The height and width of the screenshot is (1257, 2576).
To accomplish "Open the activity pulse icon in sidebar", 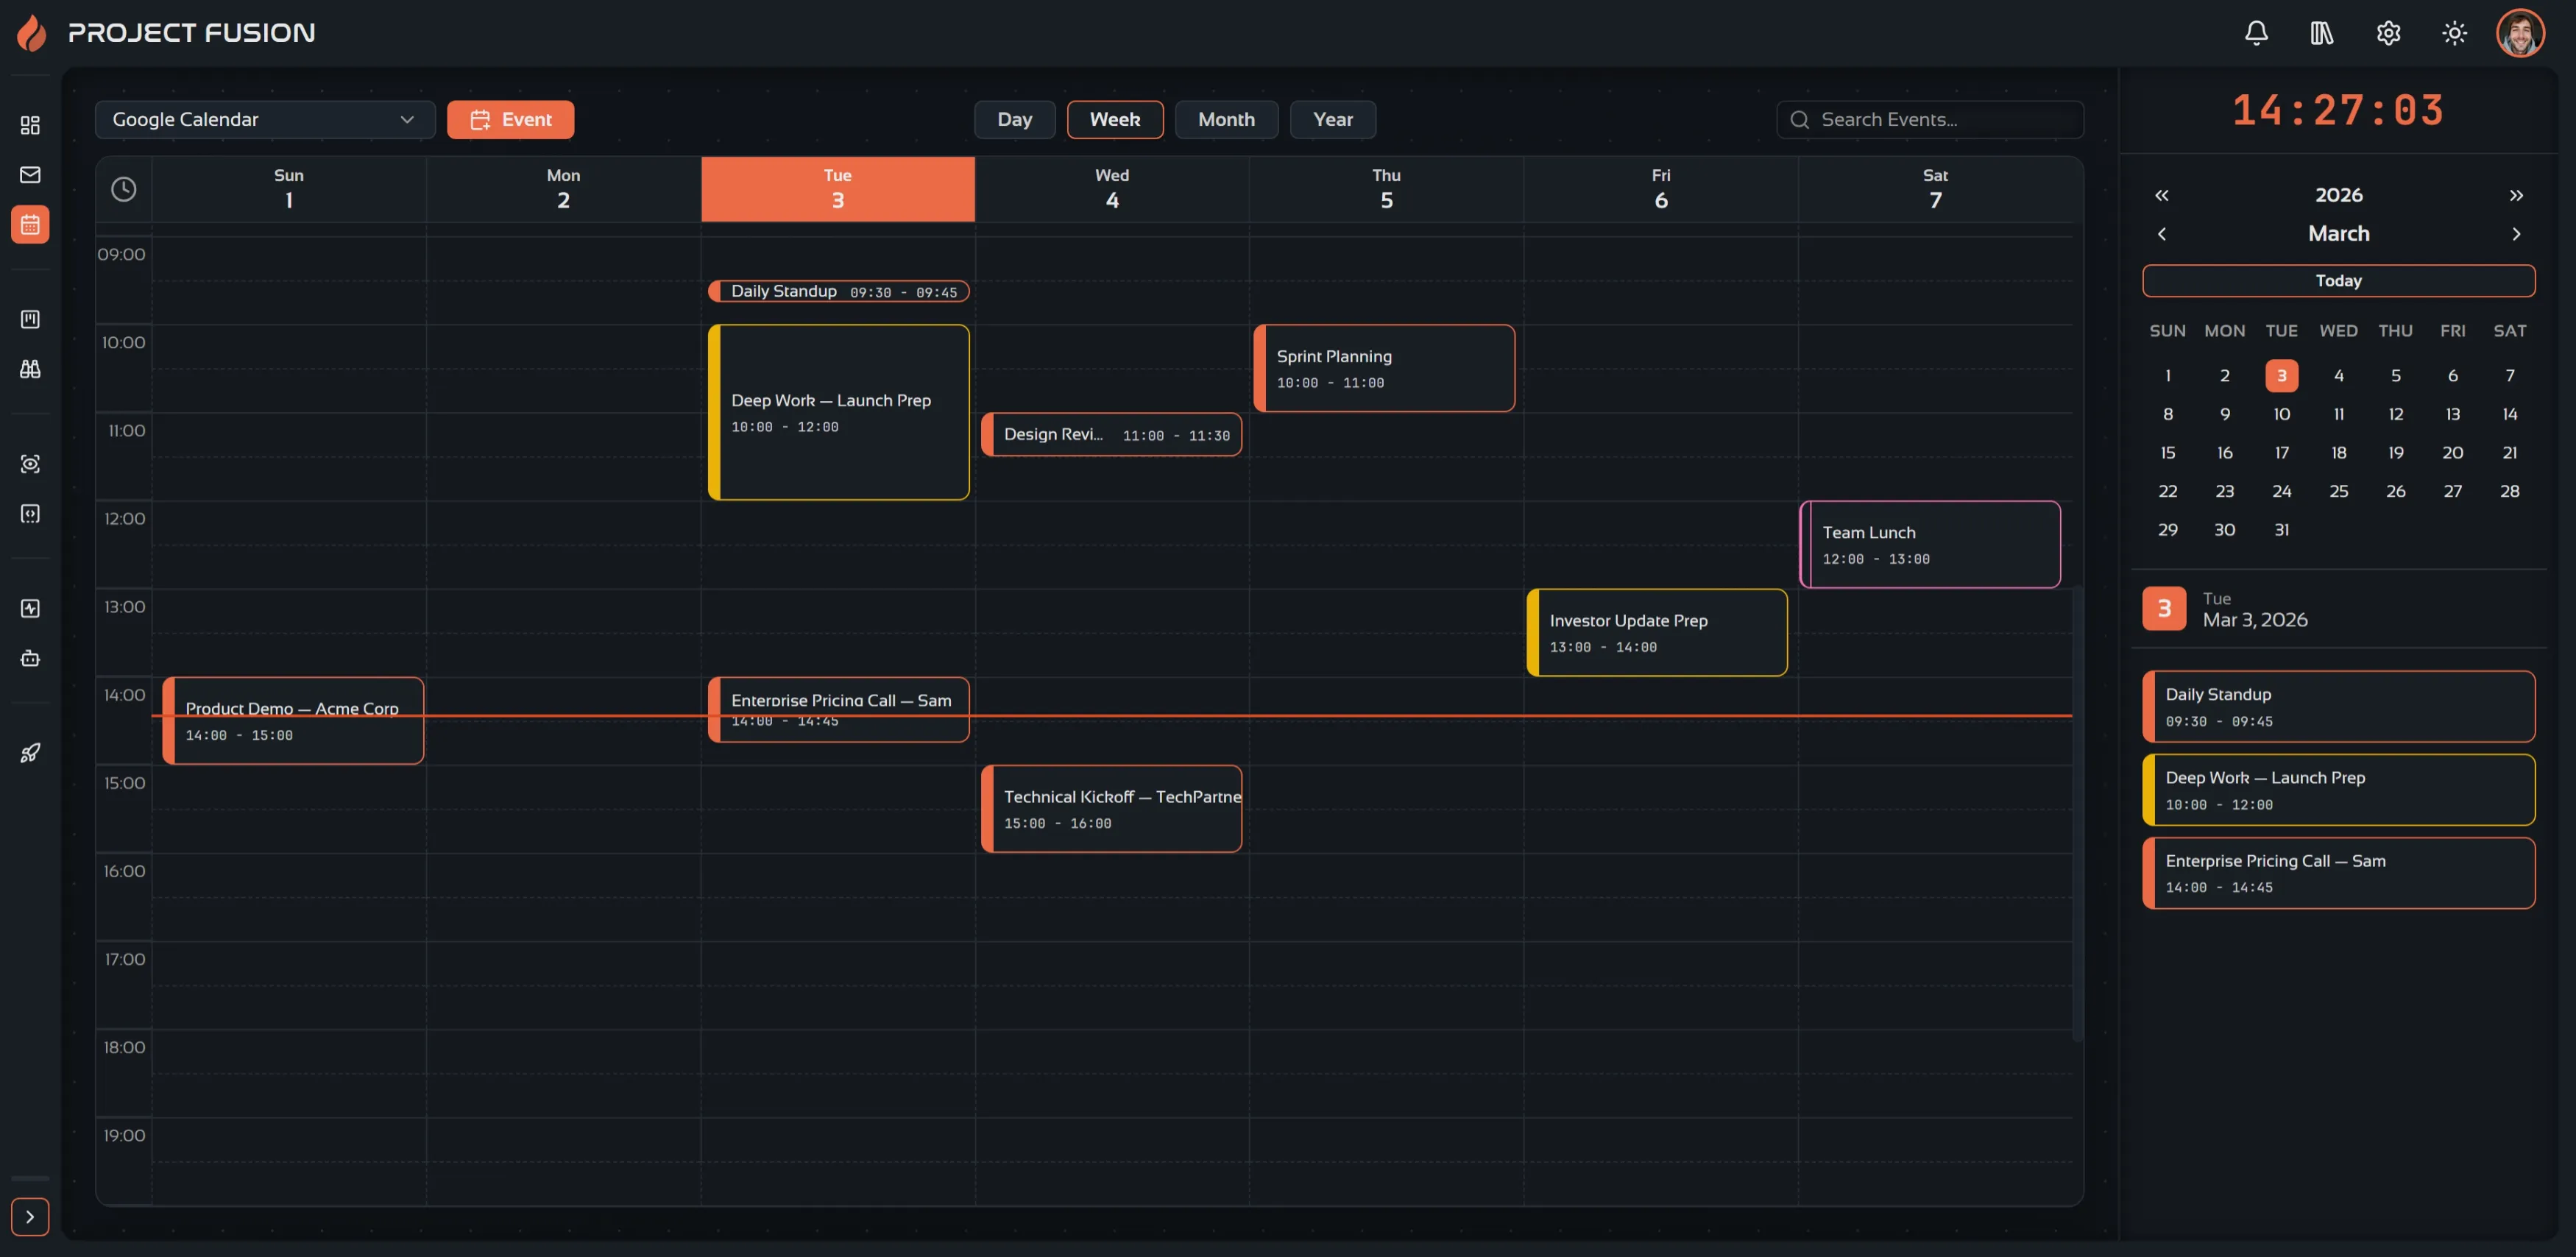I will [30, 608].
